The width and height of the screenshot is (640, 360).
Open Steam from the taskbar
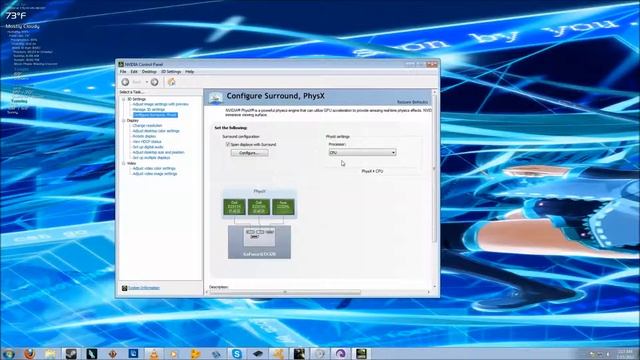(x=71, y=354)
